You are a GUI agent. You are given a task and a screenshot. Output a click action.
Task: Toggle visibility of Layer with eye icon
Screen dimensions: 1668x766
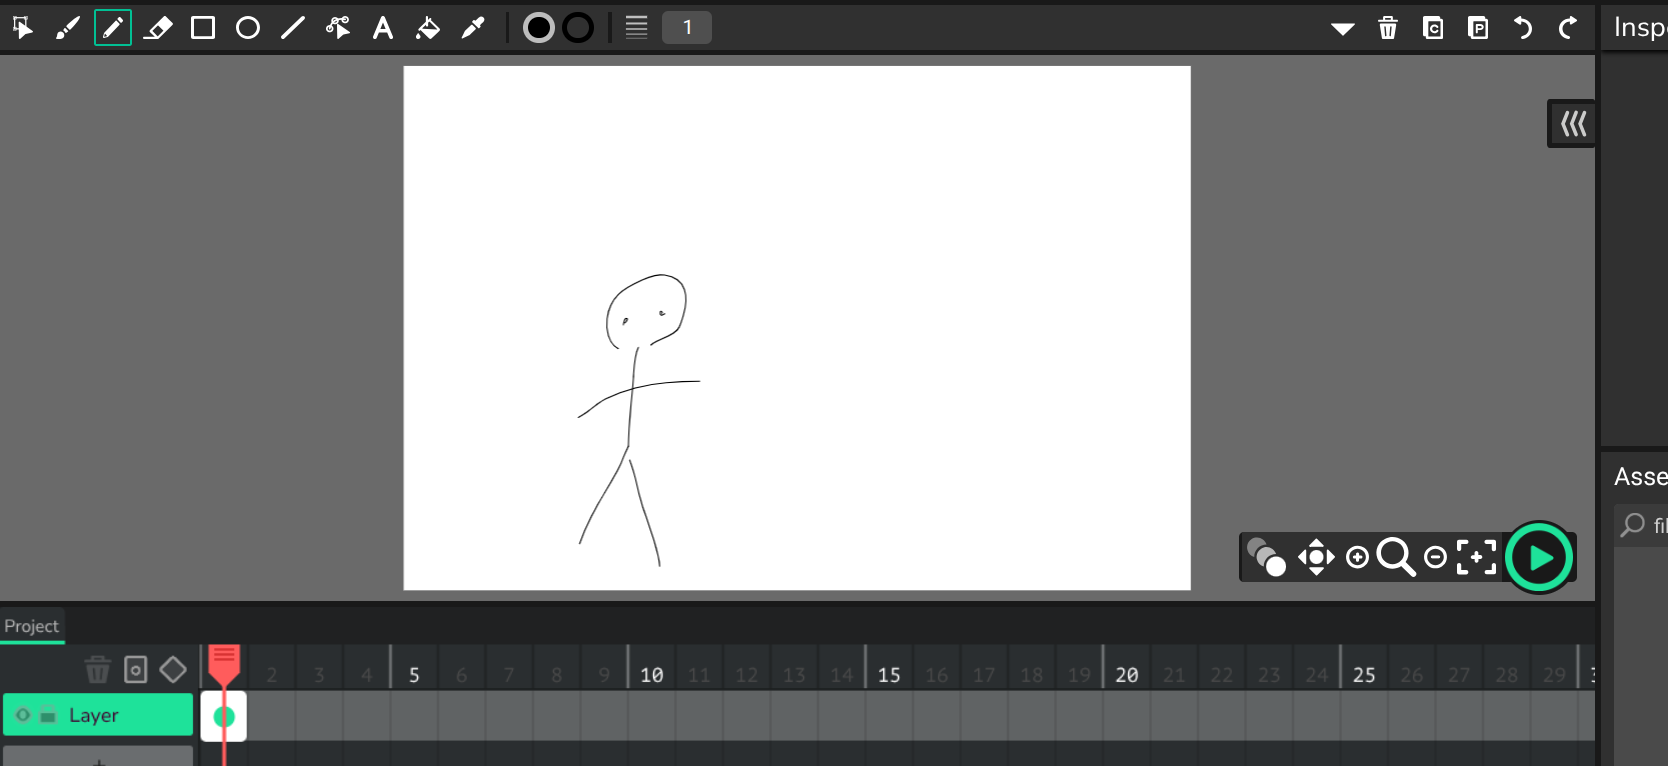pyautogui.click(x=23, y=715)
